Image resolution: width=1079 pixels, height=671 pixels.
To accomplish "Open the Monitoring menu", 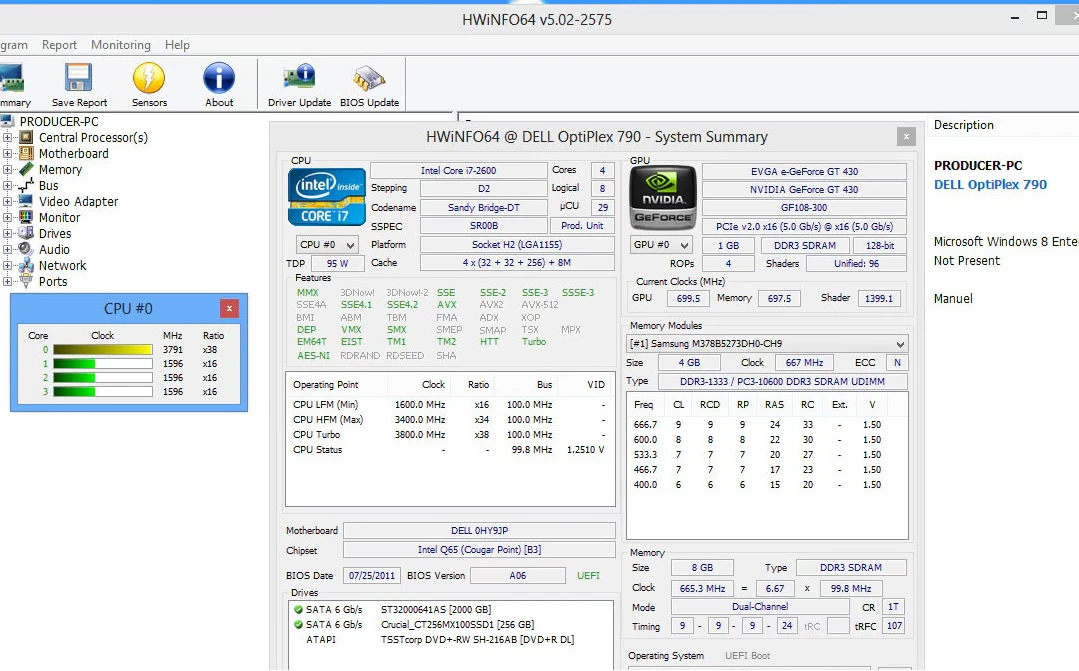I will pos(120,45).
